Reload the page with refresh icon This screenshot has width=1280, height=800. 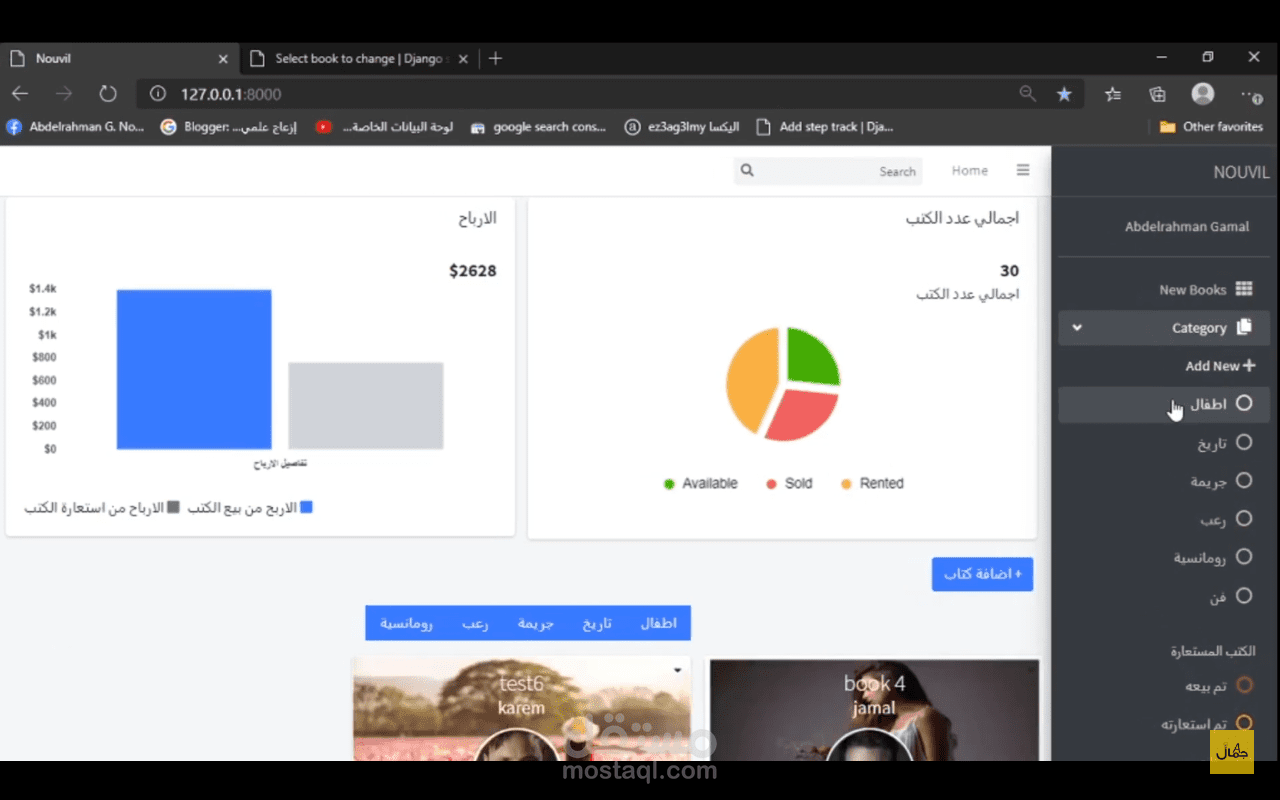coord(108,94)
